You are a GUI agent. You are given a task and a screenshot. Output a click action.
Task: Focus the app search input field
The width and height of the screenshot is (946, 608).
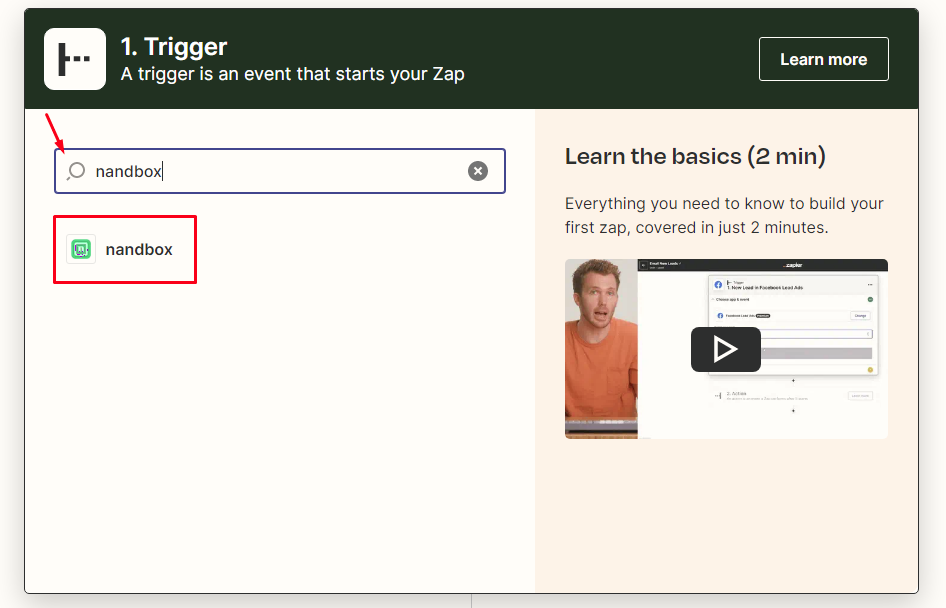coord(280,171)
